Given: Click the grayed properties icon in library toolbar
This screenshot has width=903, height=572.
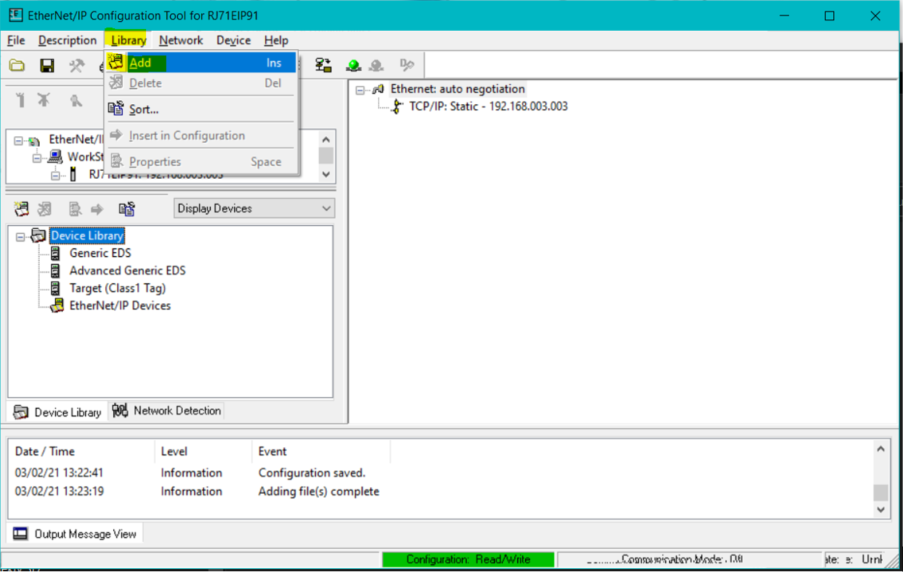Looking at the screenshot, I should [75, 209].
